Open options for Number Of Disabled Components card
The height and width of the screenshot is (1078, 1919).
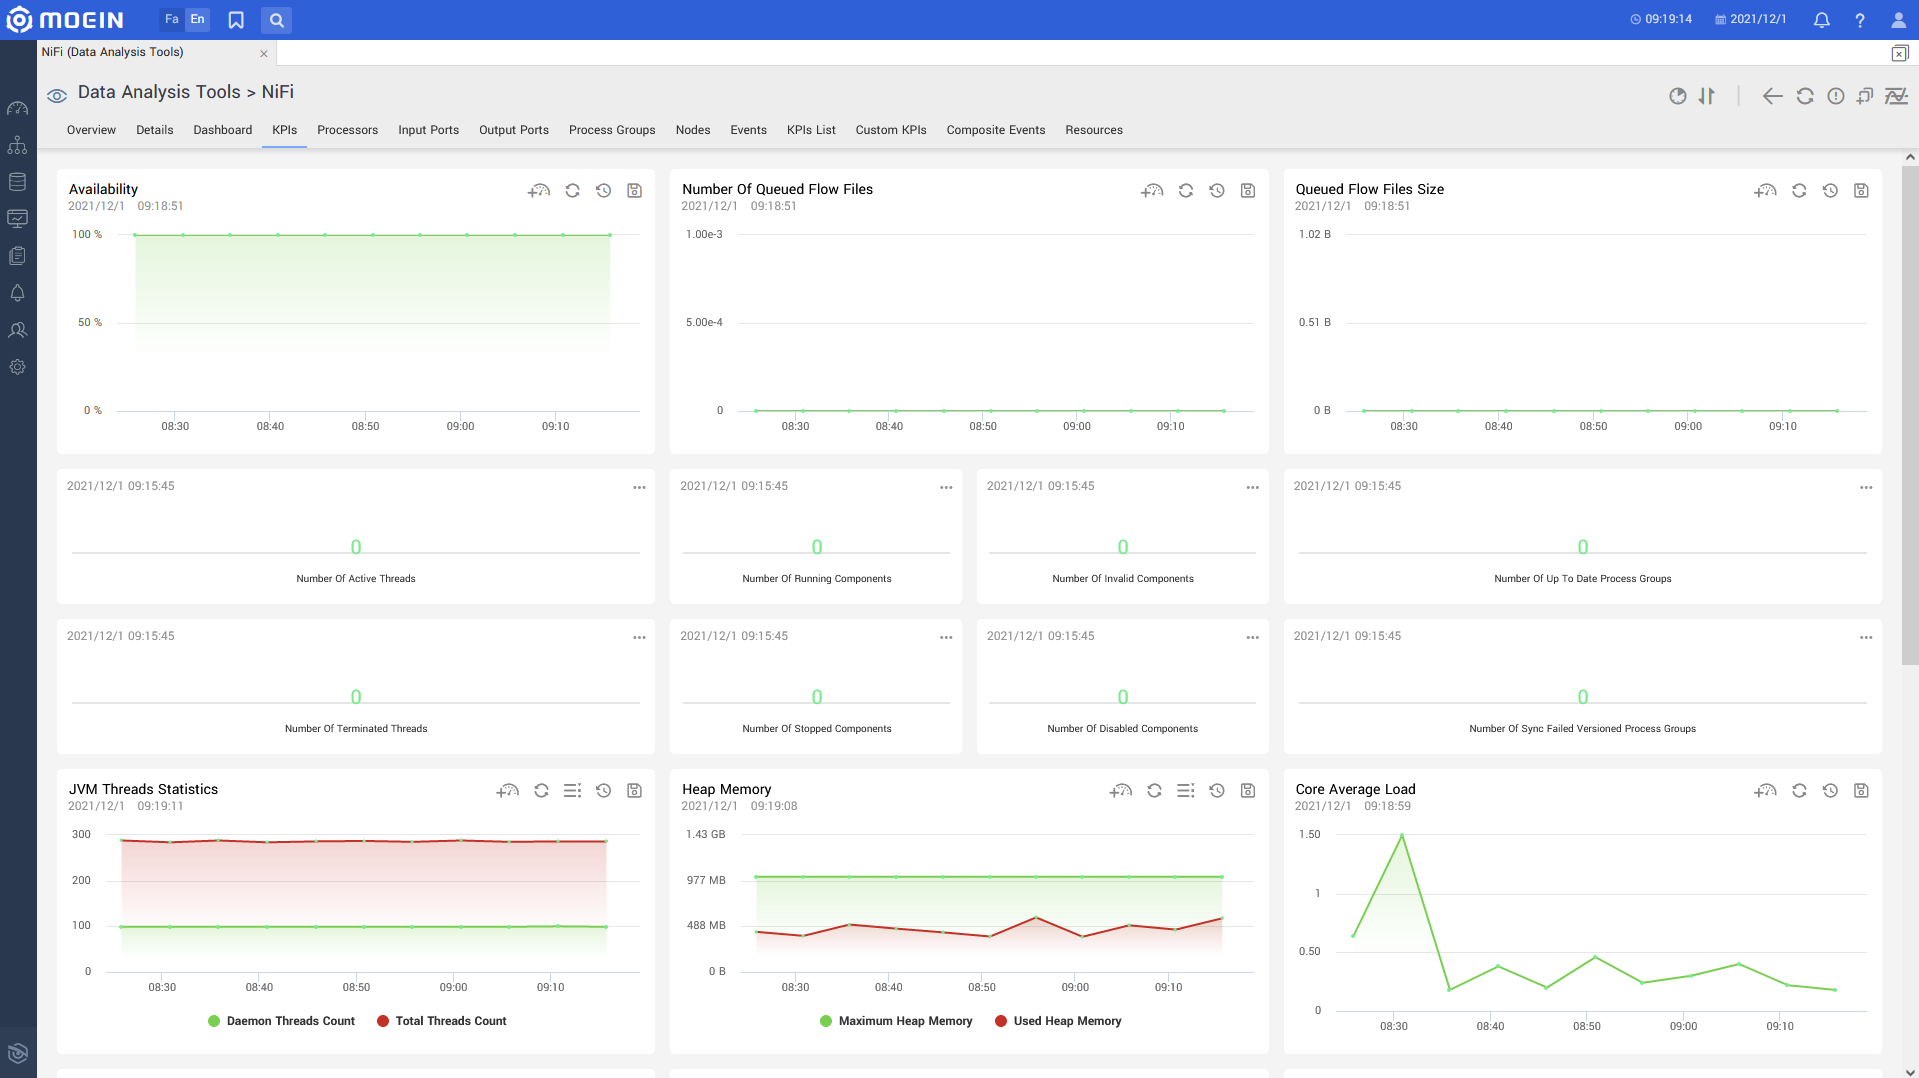coord(1252,637)
